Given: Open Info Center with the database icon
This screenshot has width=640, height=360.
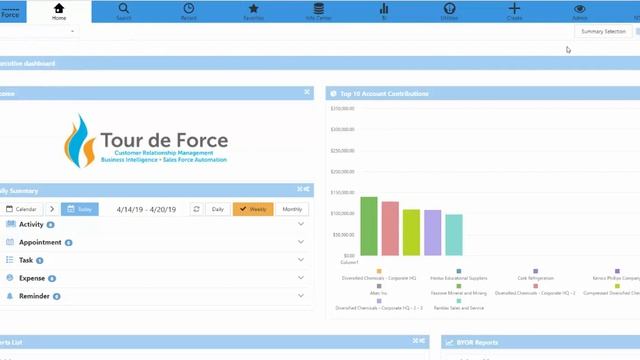Looking at the screenshot, I should (318, 11).
